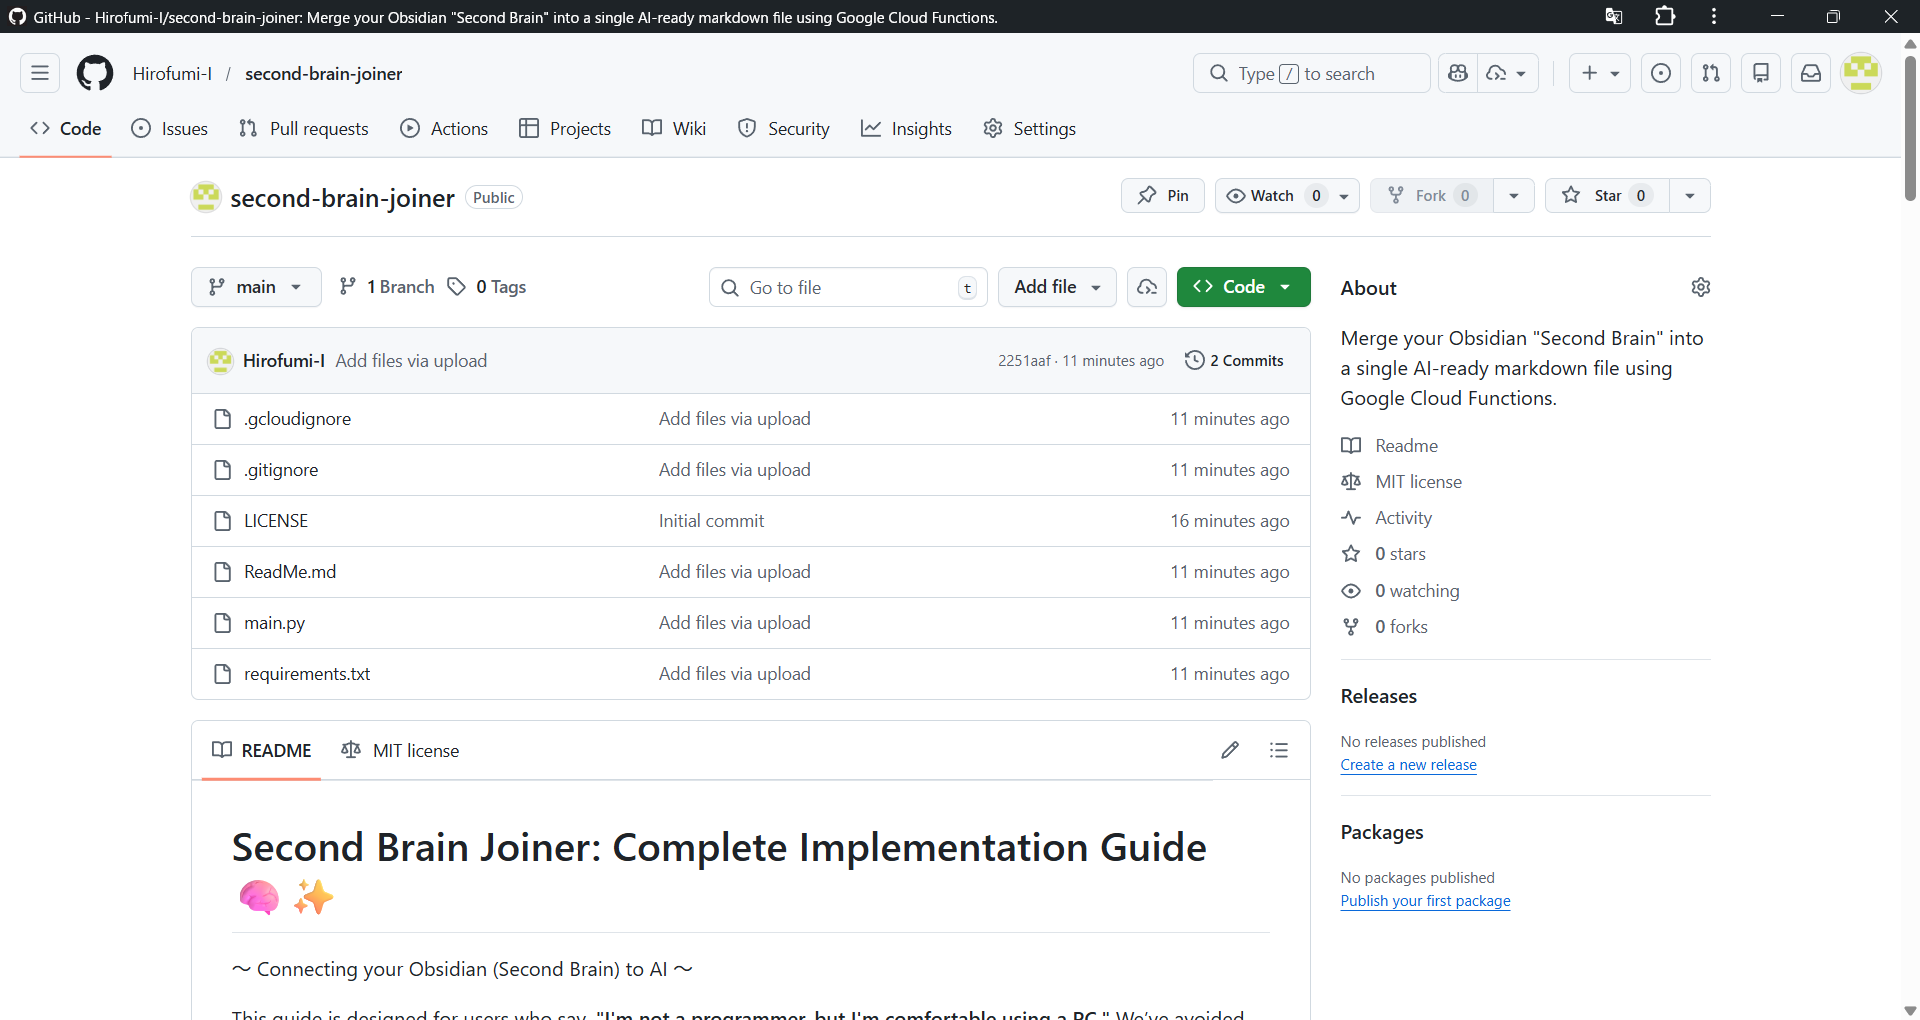Pin the repository to your profile

pos(1163,196)
